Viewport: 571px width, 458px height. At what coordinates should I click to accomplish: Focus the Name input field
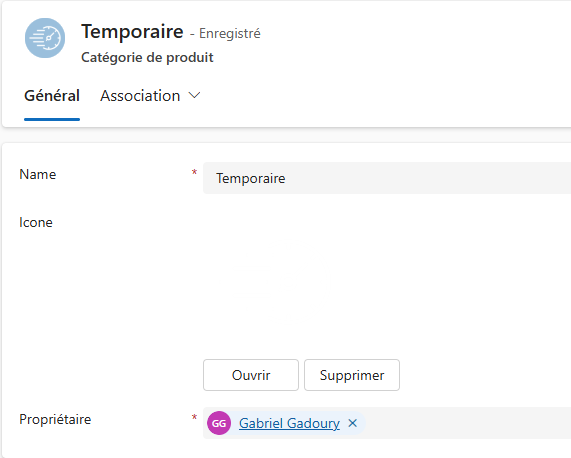387,178
